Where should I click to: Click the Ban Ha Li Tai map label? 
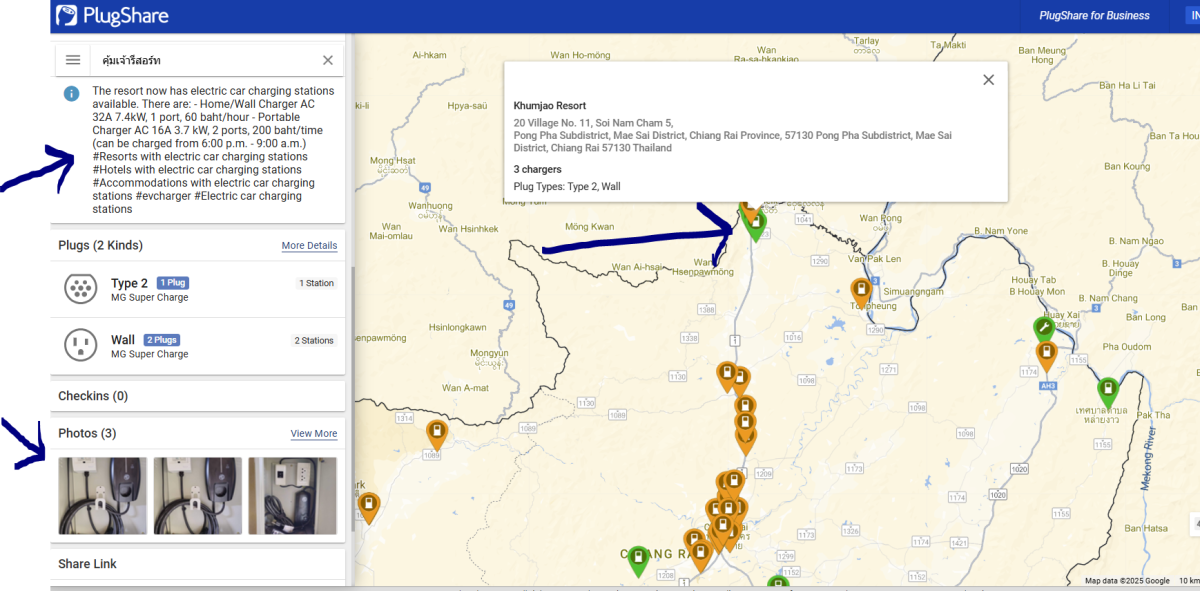pyautogui.click(x=1127, y=85)
